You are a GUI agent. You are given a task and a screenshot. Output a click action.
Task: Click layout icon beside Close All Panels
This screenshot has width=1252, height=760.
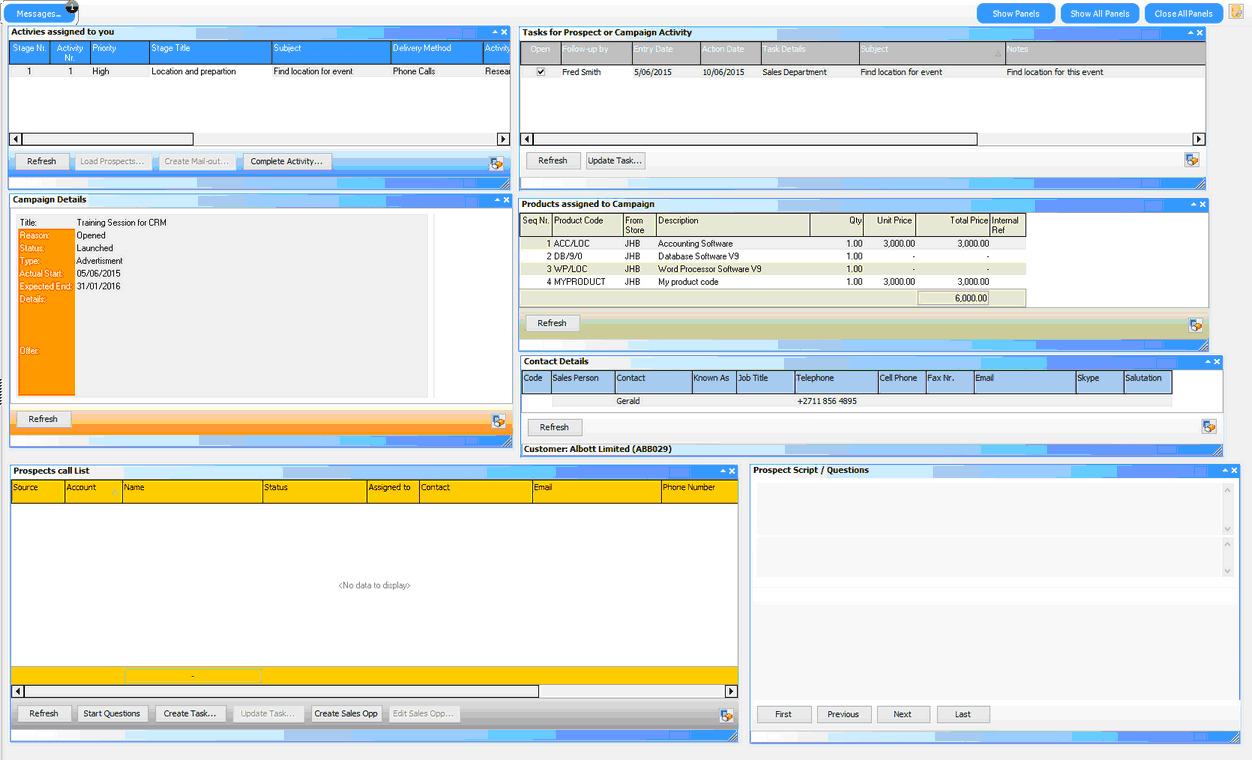click(1236, 13)
